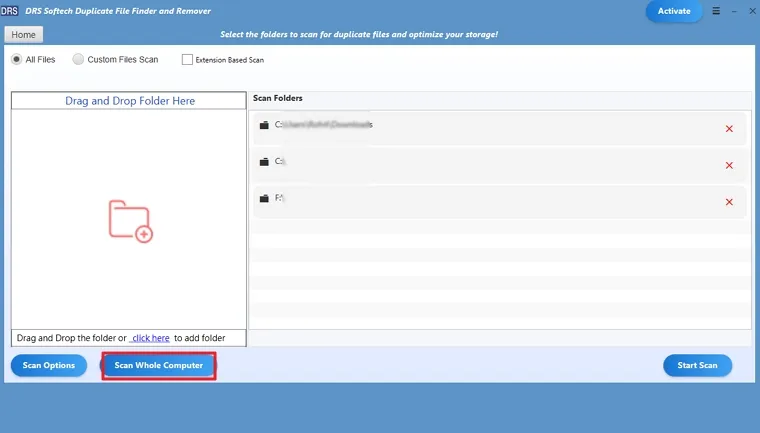760x433 pixels.
Task: Click the folder icon of the F: drive row
Action: [x=264, y=198]
